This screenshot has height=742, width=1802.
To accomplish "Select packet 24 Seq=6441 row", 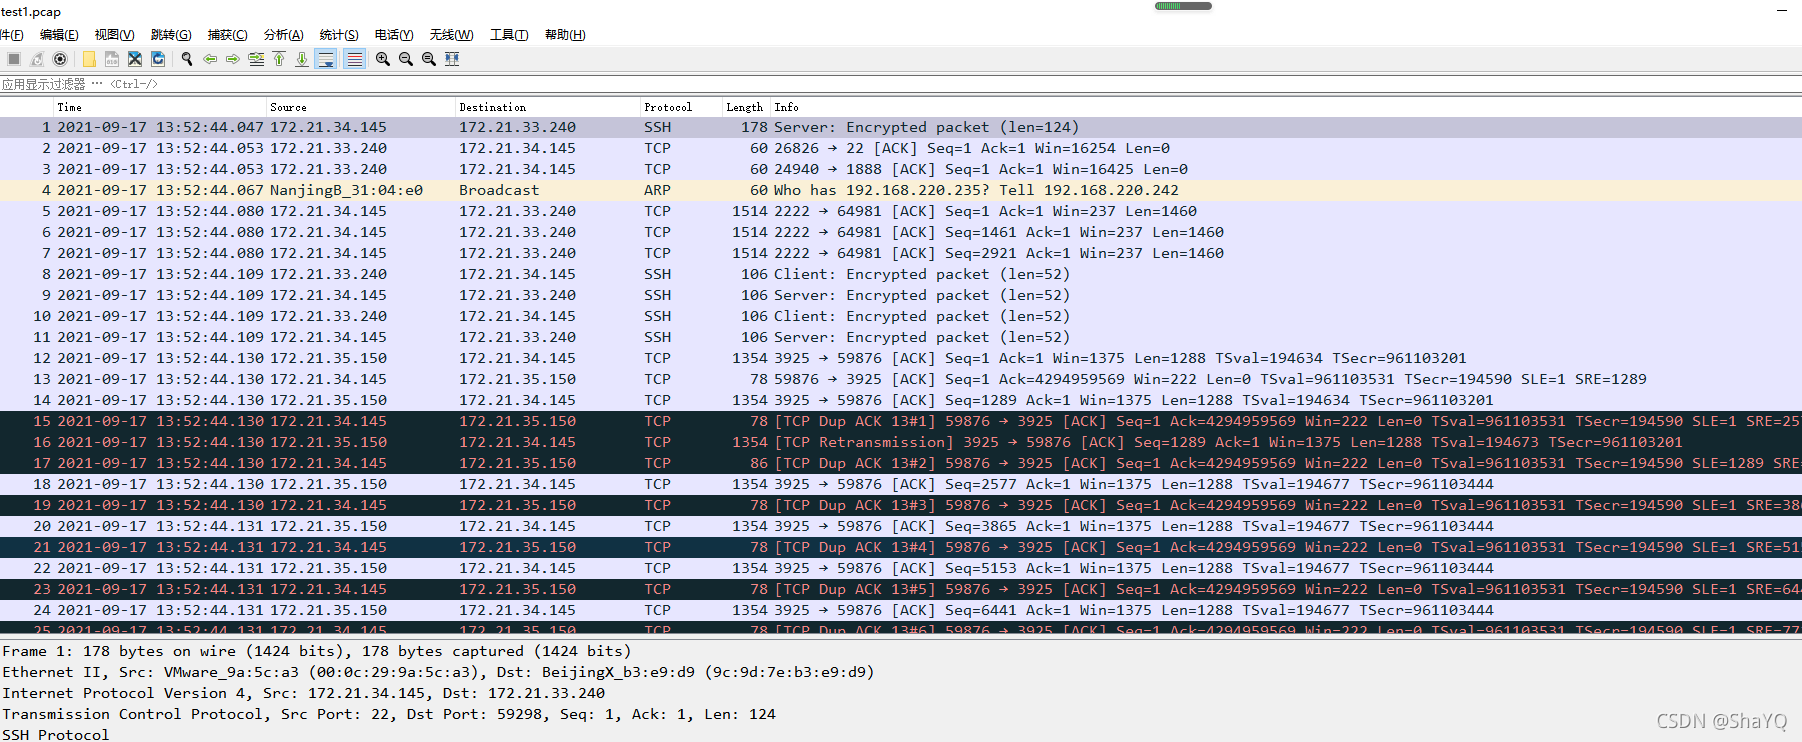I will [901, 610].
